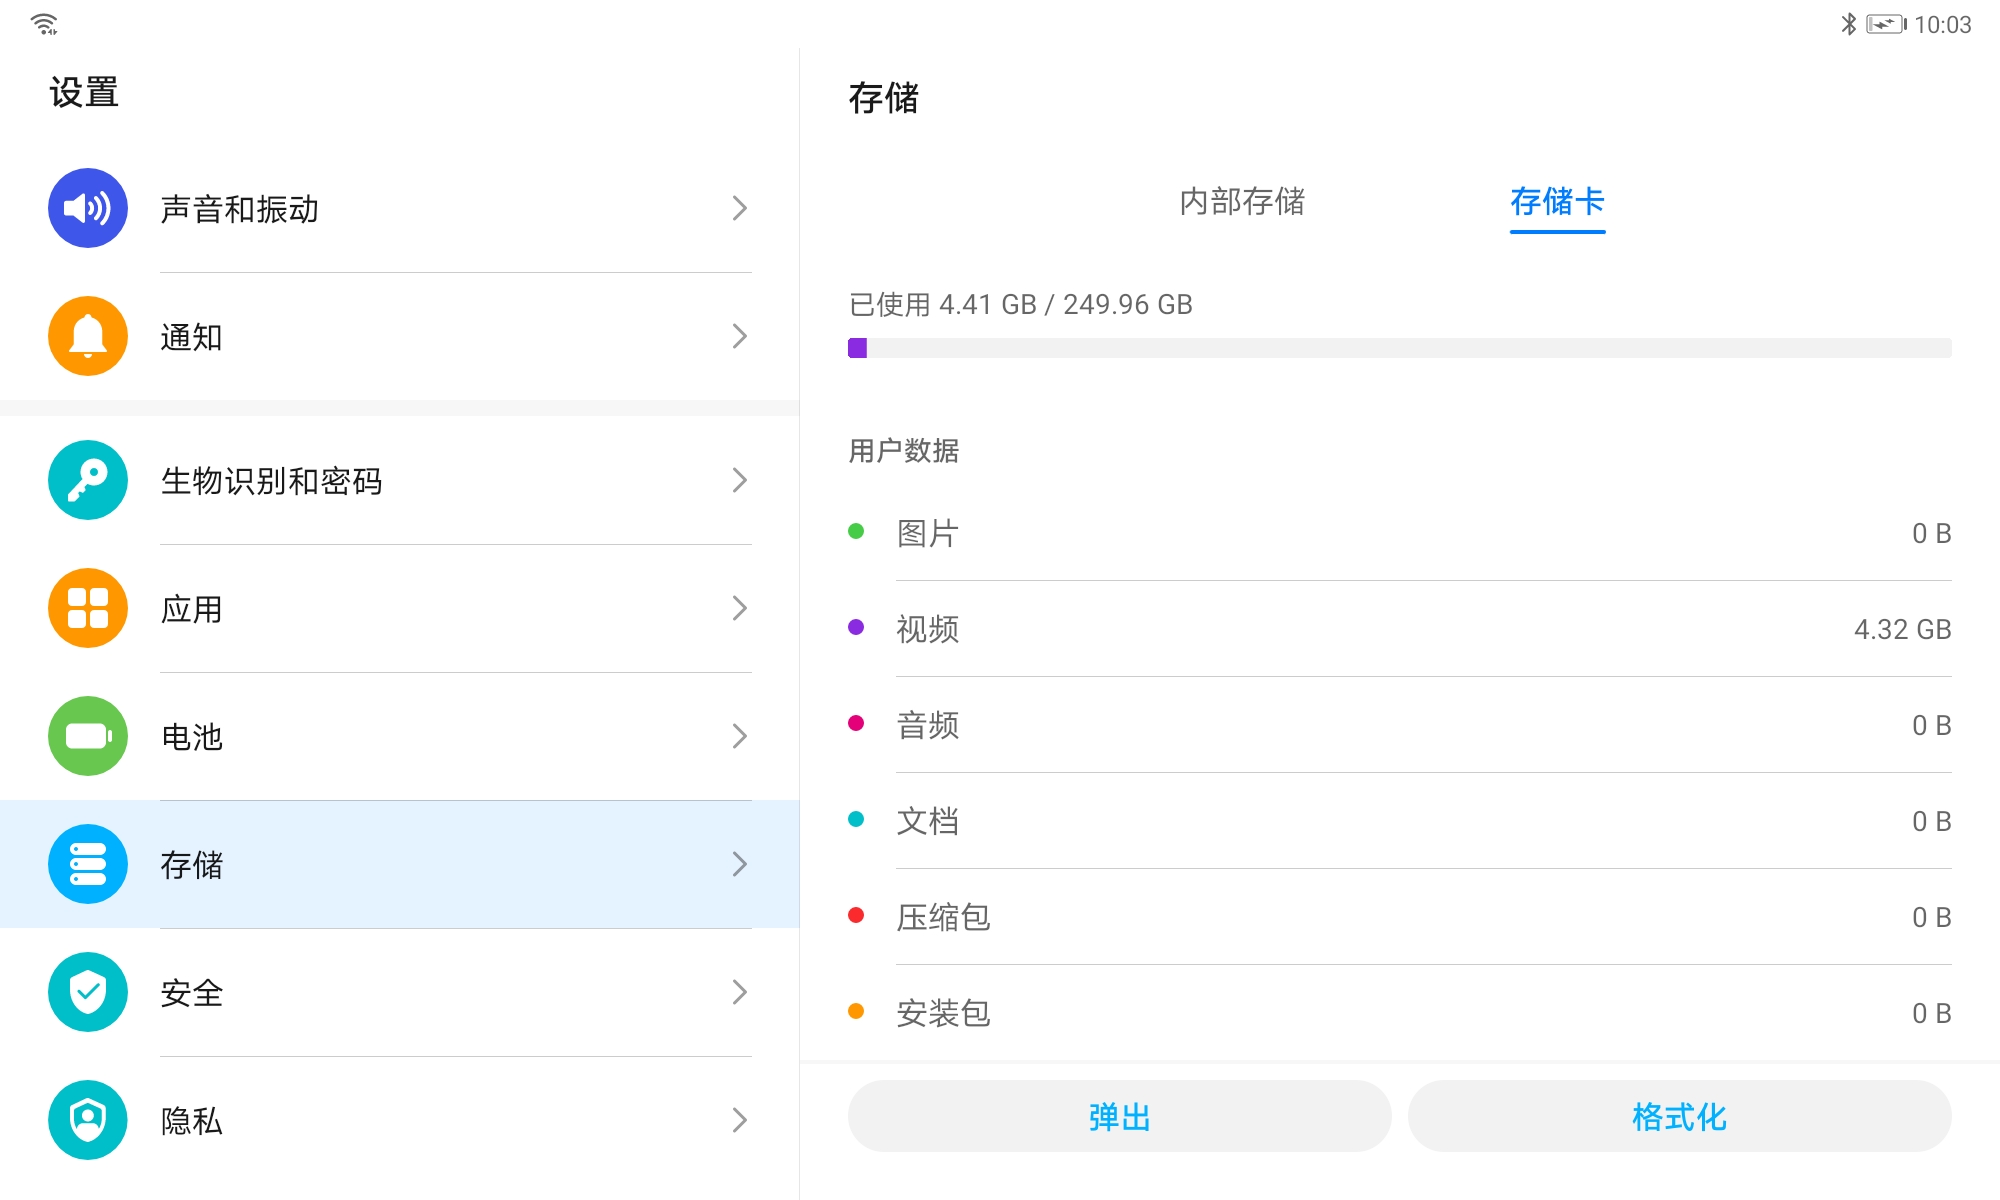Viewport: 2000px width, 1200px height.
Task: Open the 电池 row arrow
Action: click(x=739, y=736)
